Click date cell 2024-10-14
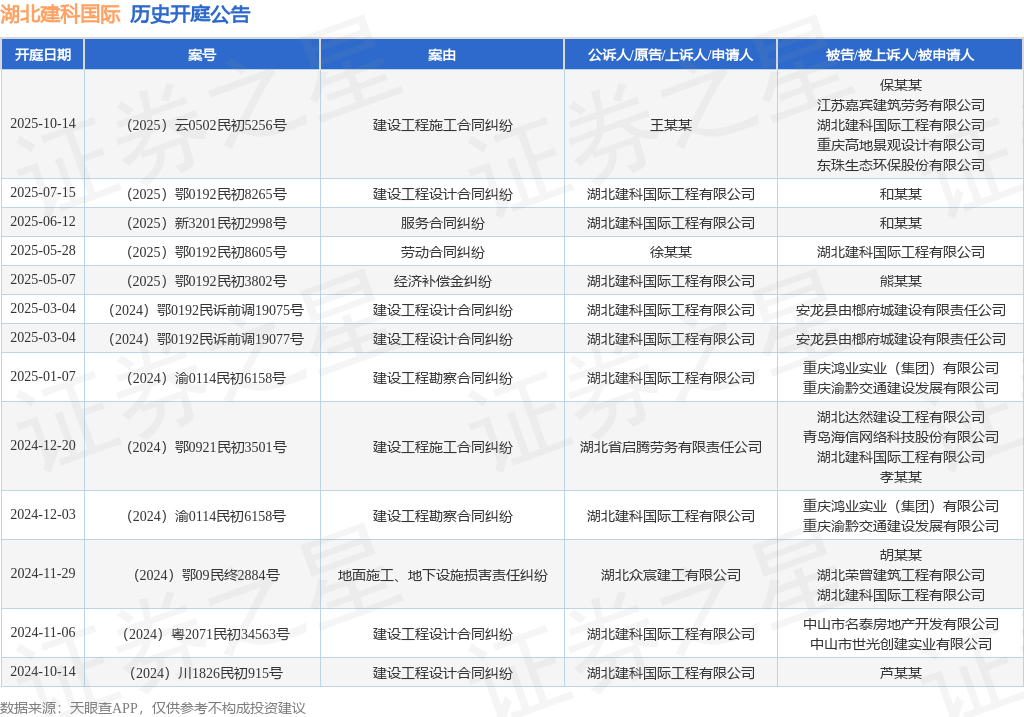This screenshot has width=1024, height=717. click(x=42, y=671)
